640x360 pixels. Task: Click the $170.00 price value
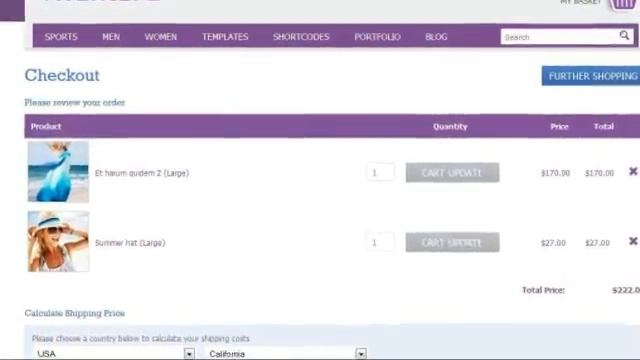556,173
